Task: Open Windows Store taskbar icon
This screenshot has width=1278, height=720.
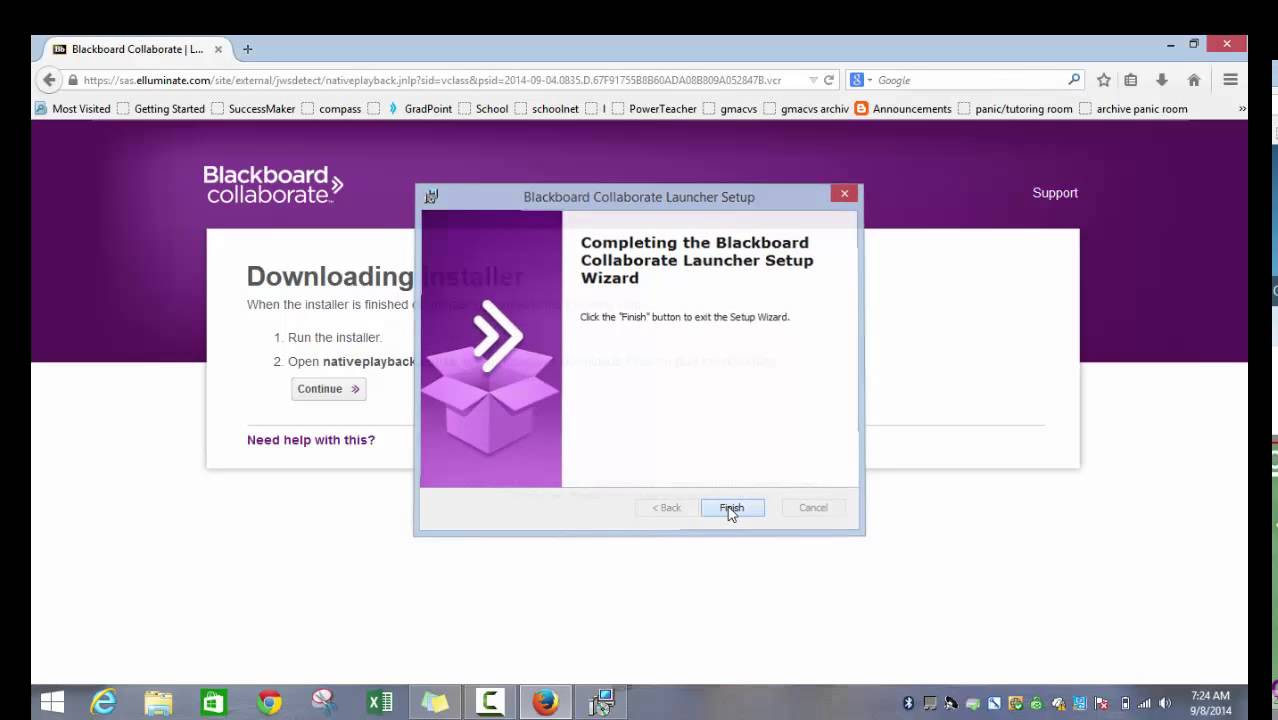Action: point(213,702)
